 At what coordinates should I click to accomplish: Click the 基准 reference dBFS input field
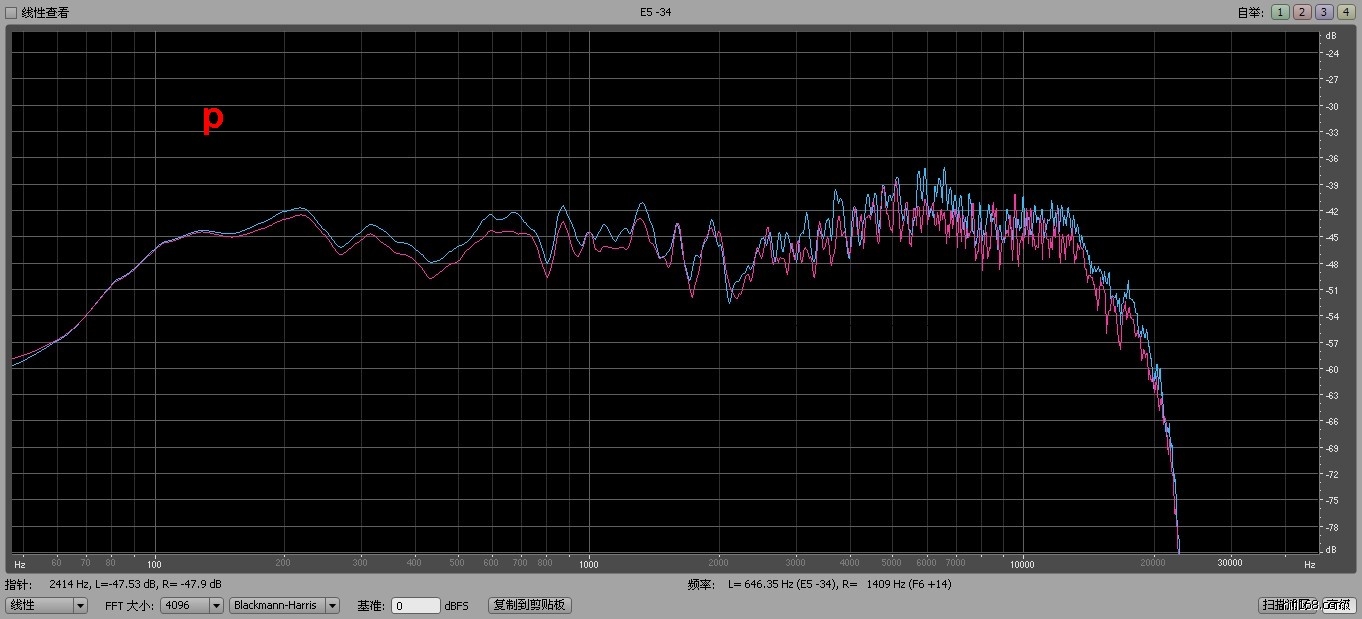click(415, 605)
